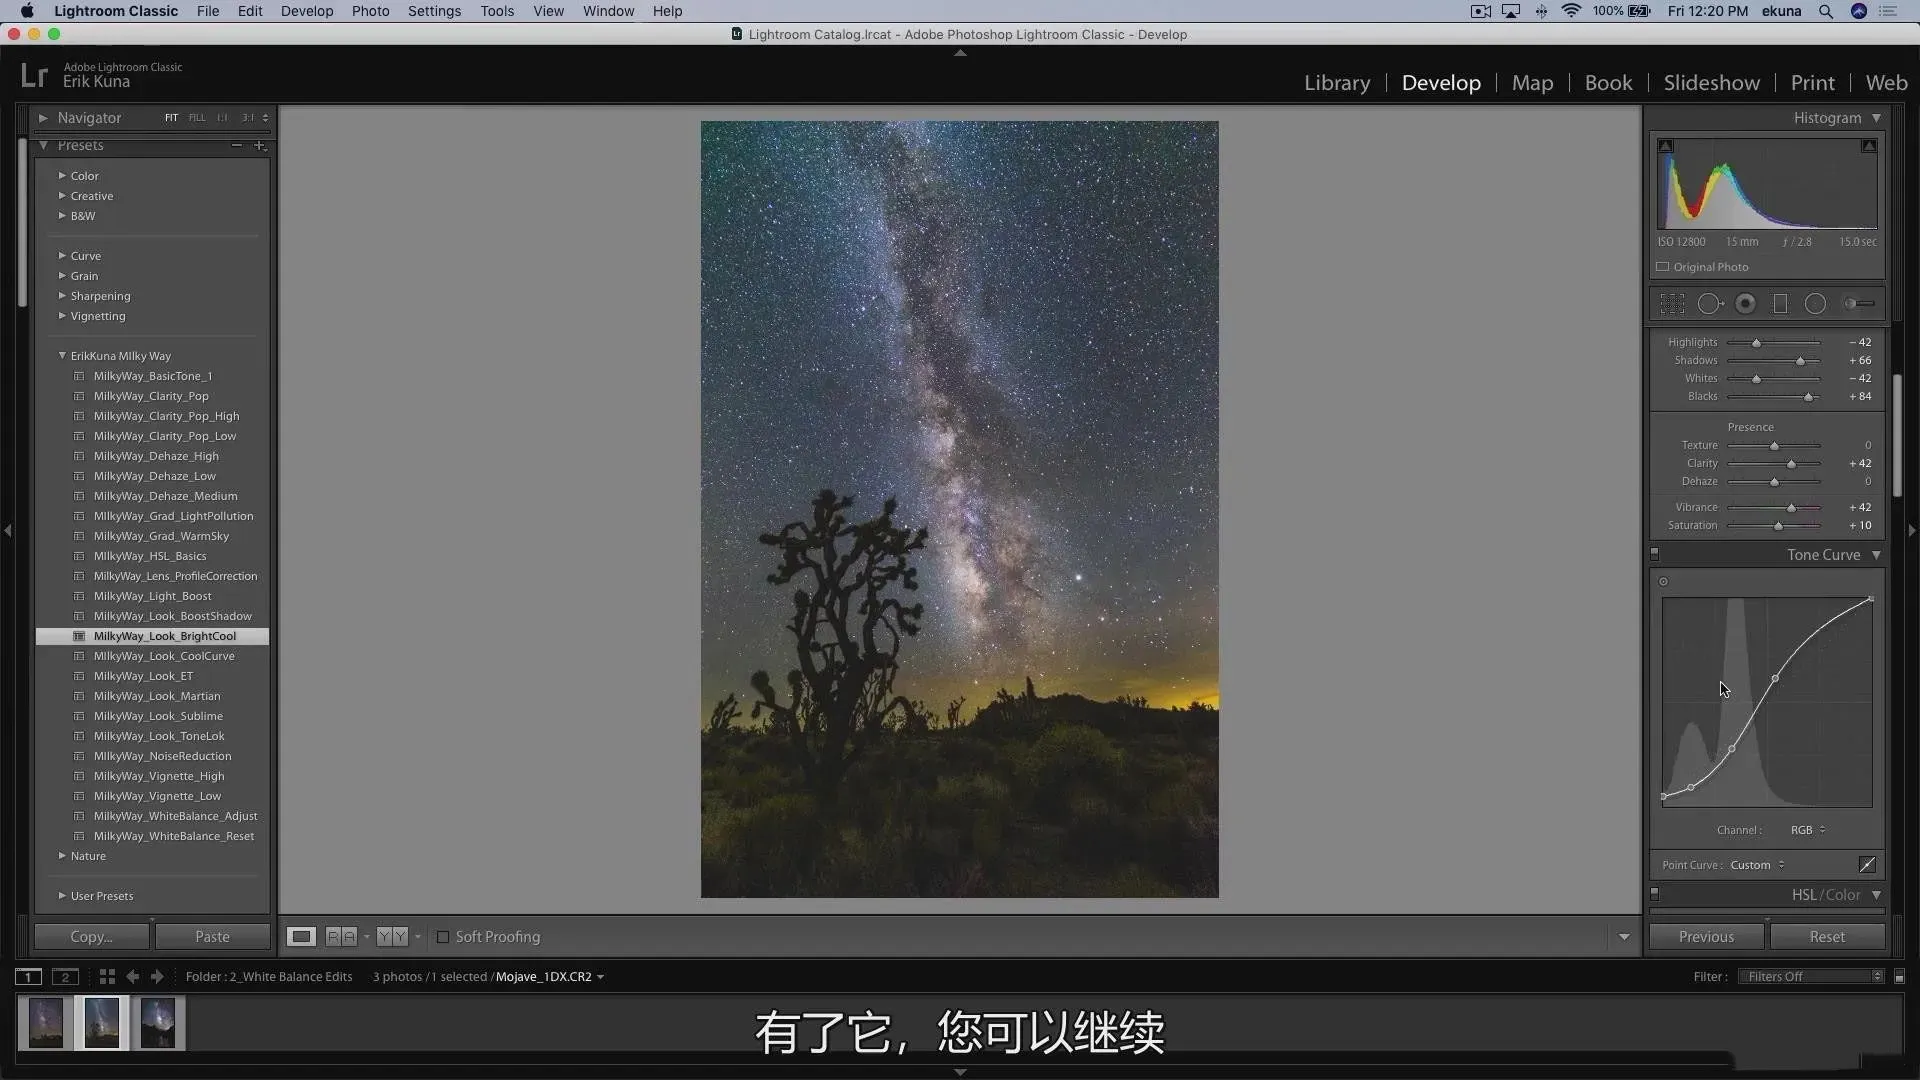Set Navigator zoom to 1:1

click(x=222, y=118)
